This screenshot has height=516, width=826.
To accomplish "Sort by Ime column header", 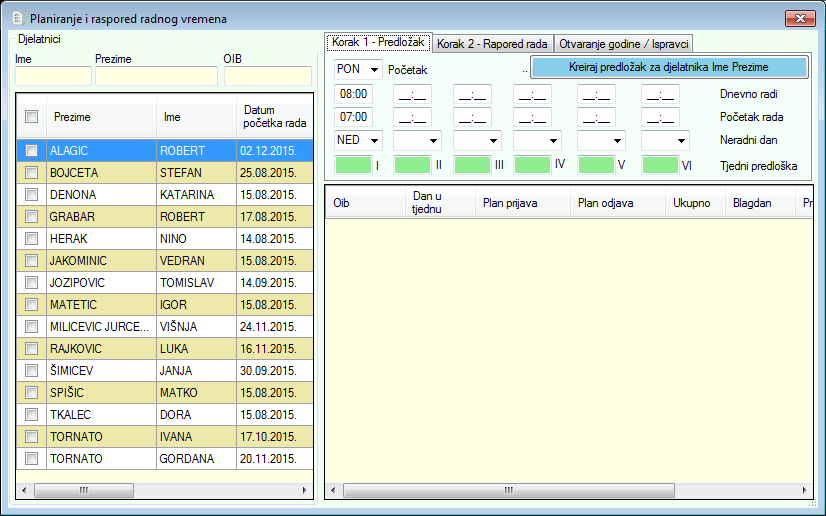I will tap(196, 116).
